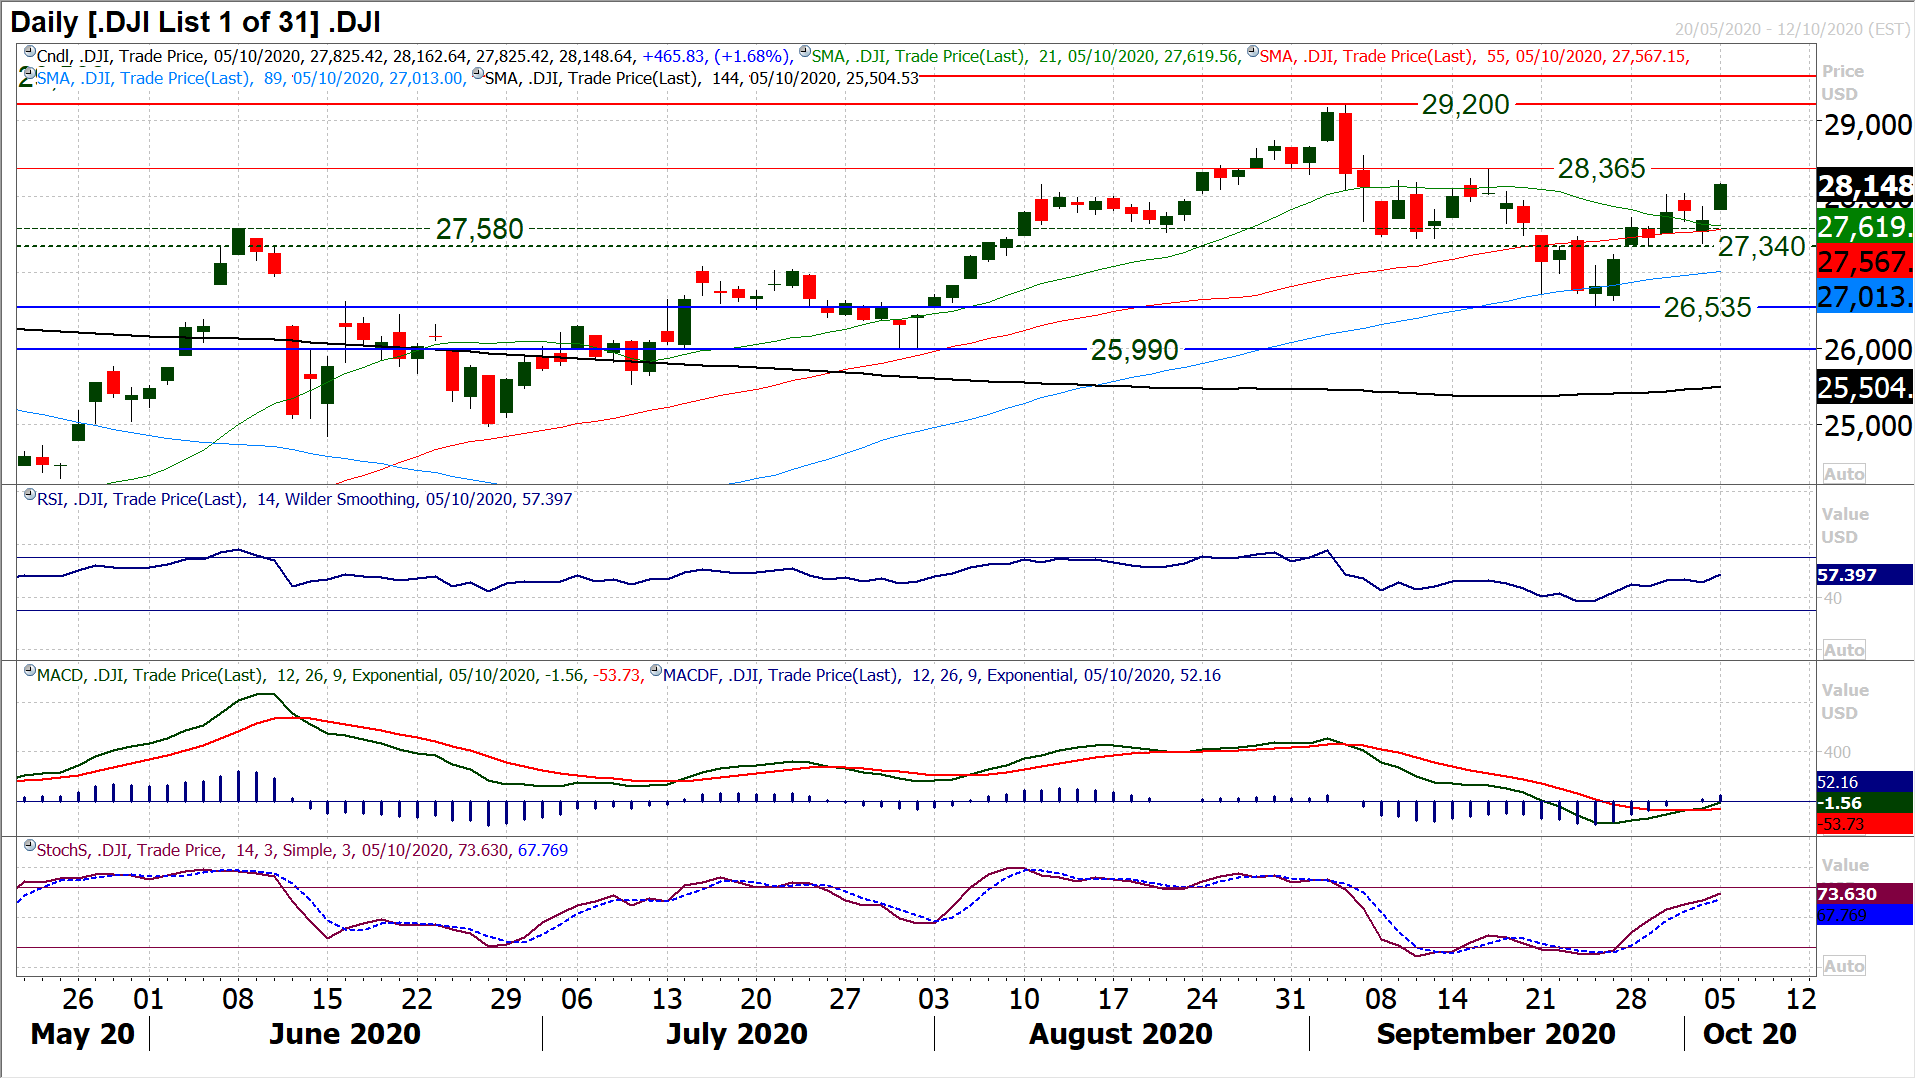Click the 26,000 price axis label
This screenshot has height=1079, width=1916.
click(1867, 350)
